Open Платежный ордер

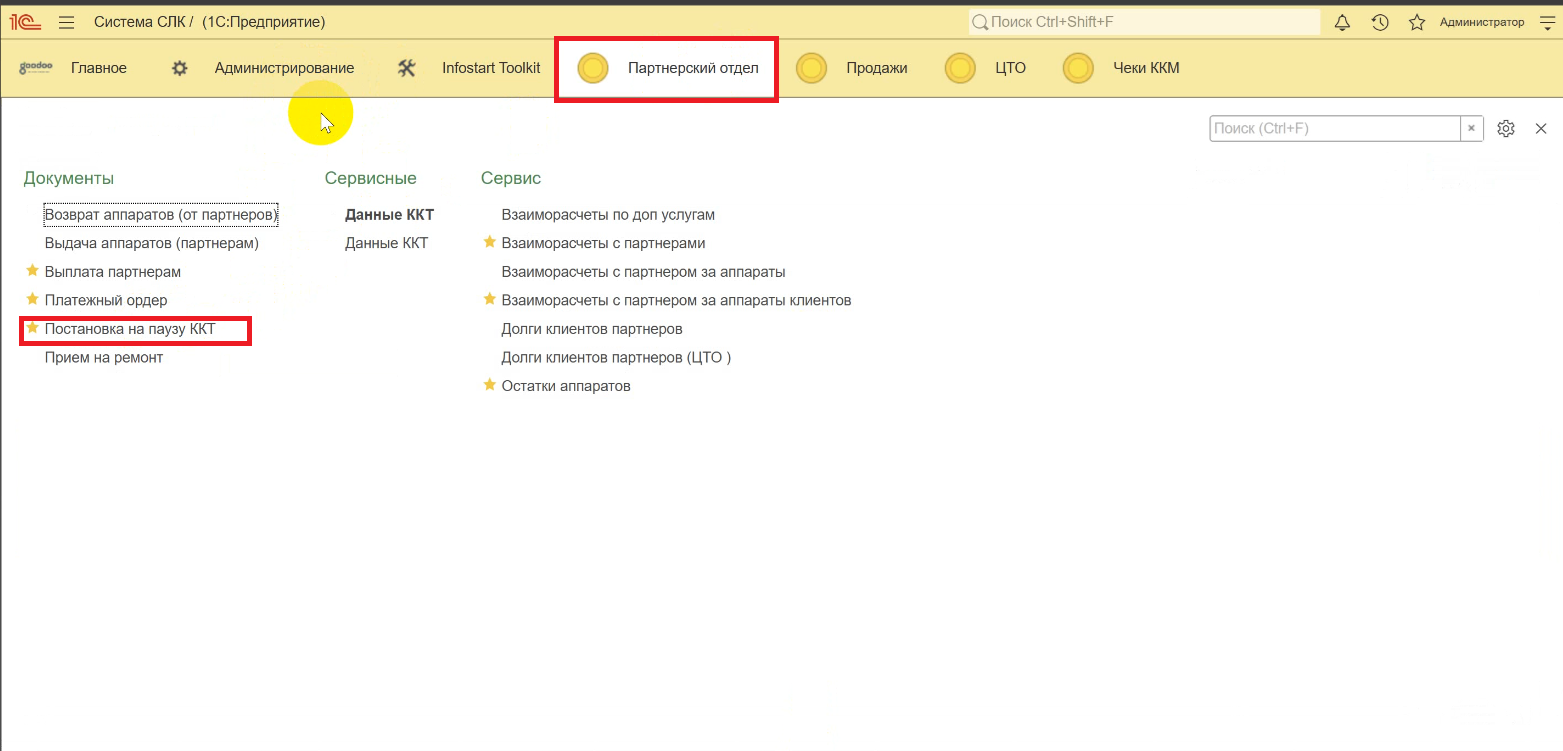pos(106,300)
